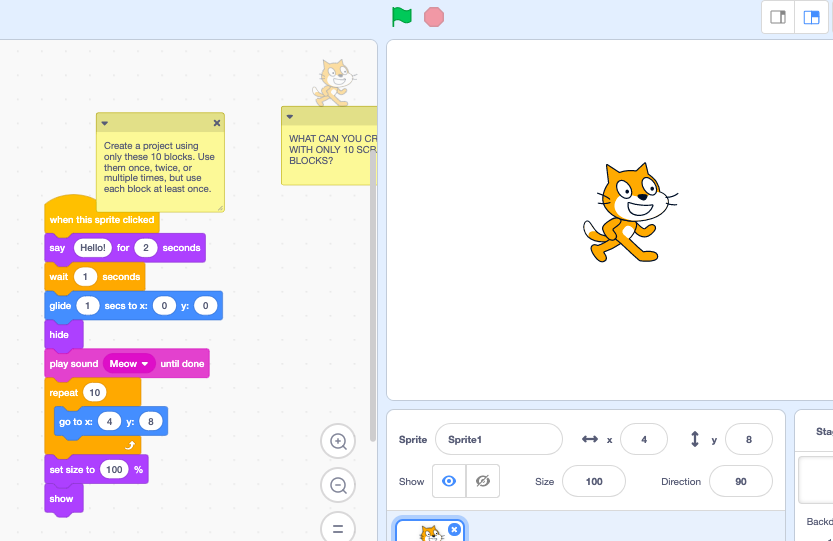The image size is (833, 541).
Task: Click the red stop sign button
Action: click(x=434, y=17)
